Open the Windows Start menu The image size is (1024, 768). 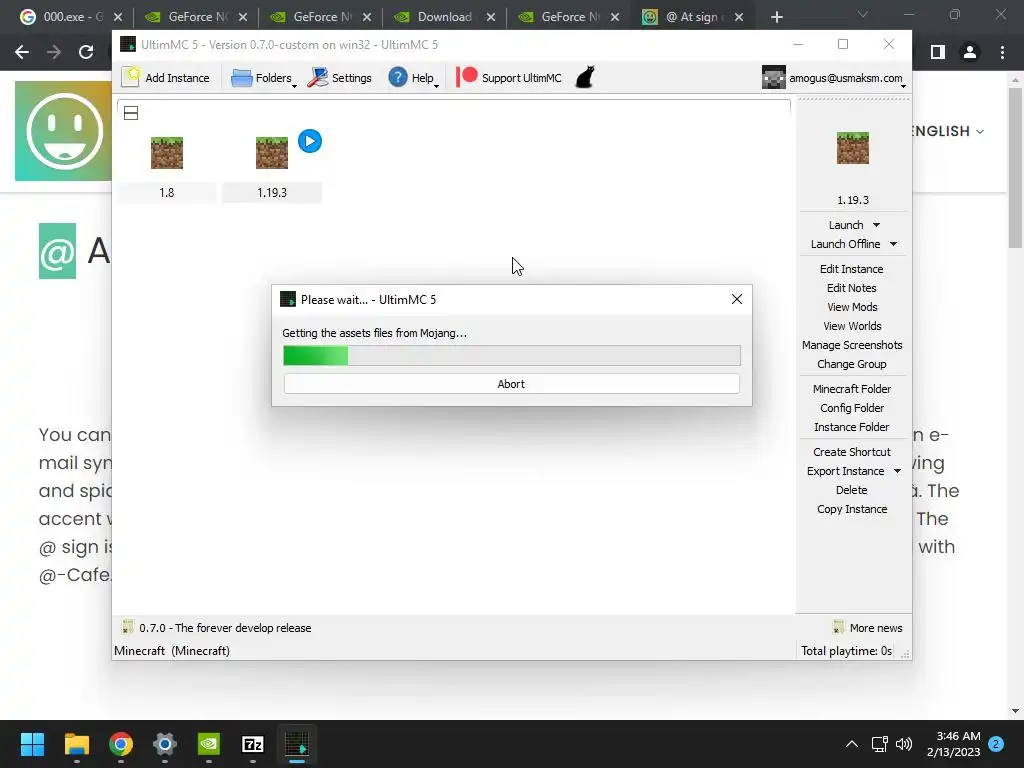click(32, 744)
